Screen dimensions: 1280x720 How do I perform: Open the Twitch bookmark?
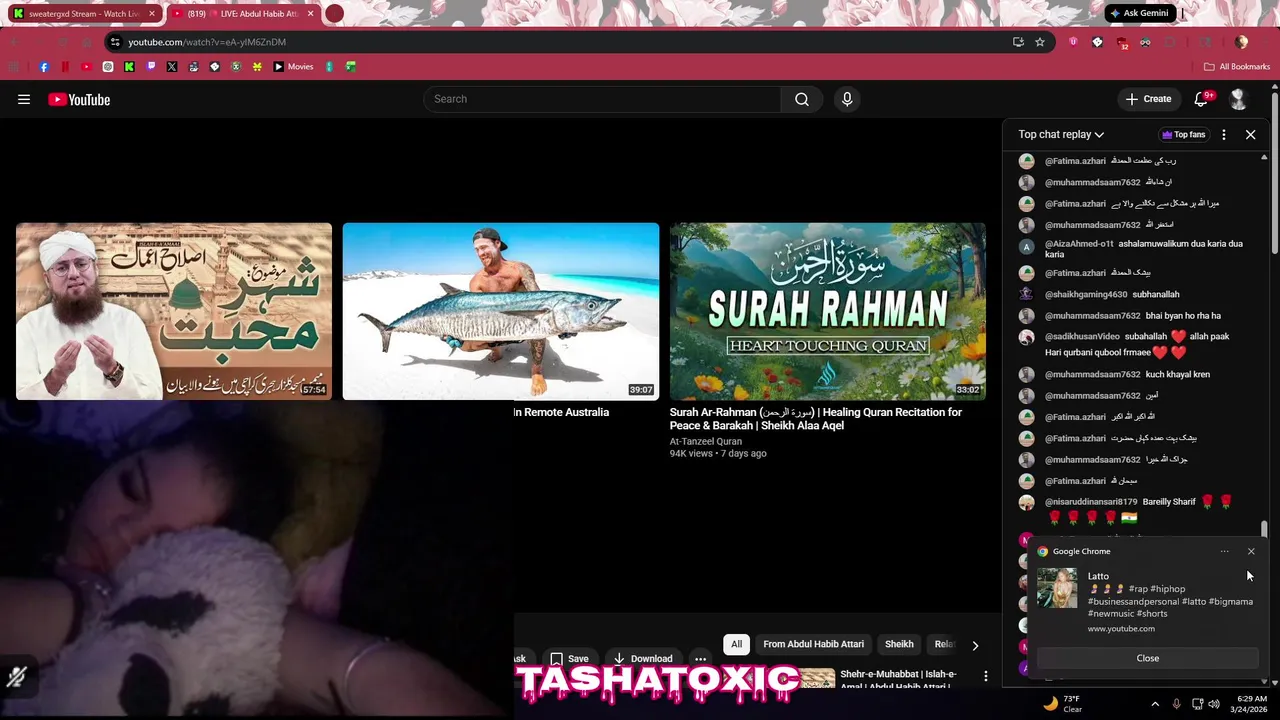click(151, 67)
